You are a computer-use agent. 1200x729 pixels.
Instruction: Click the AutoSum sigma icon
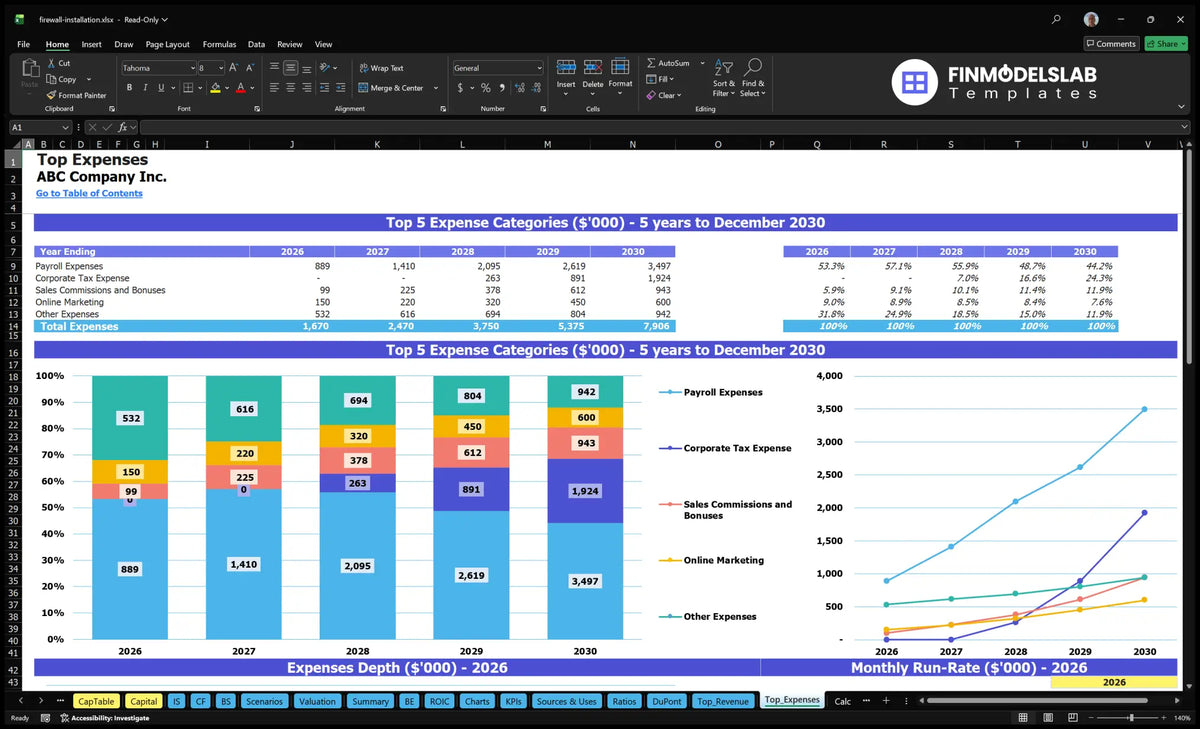(651, 63)
